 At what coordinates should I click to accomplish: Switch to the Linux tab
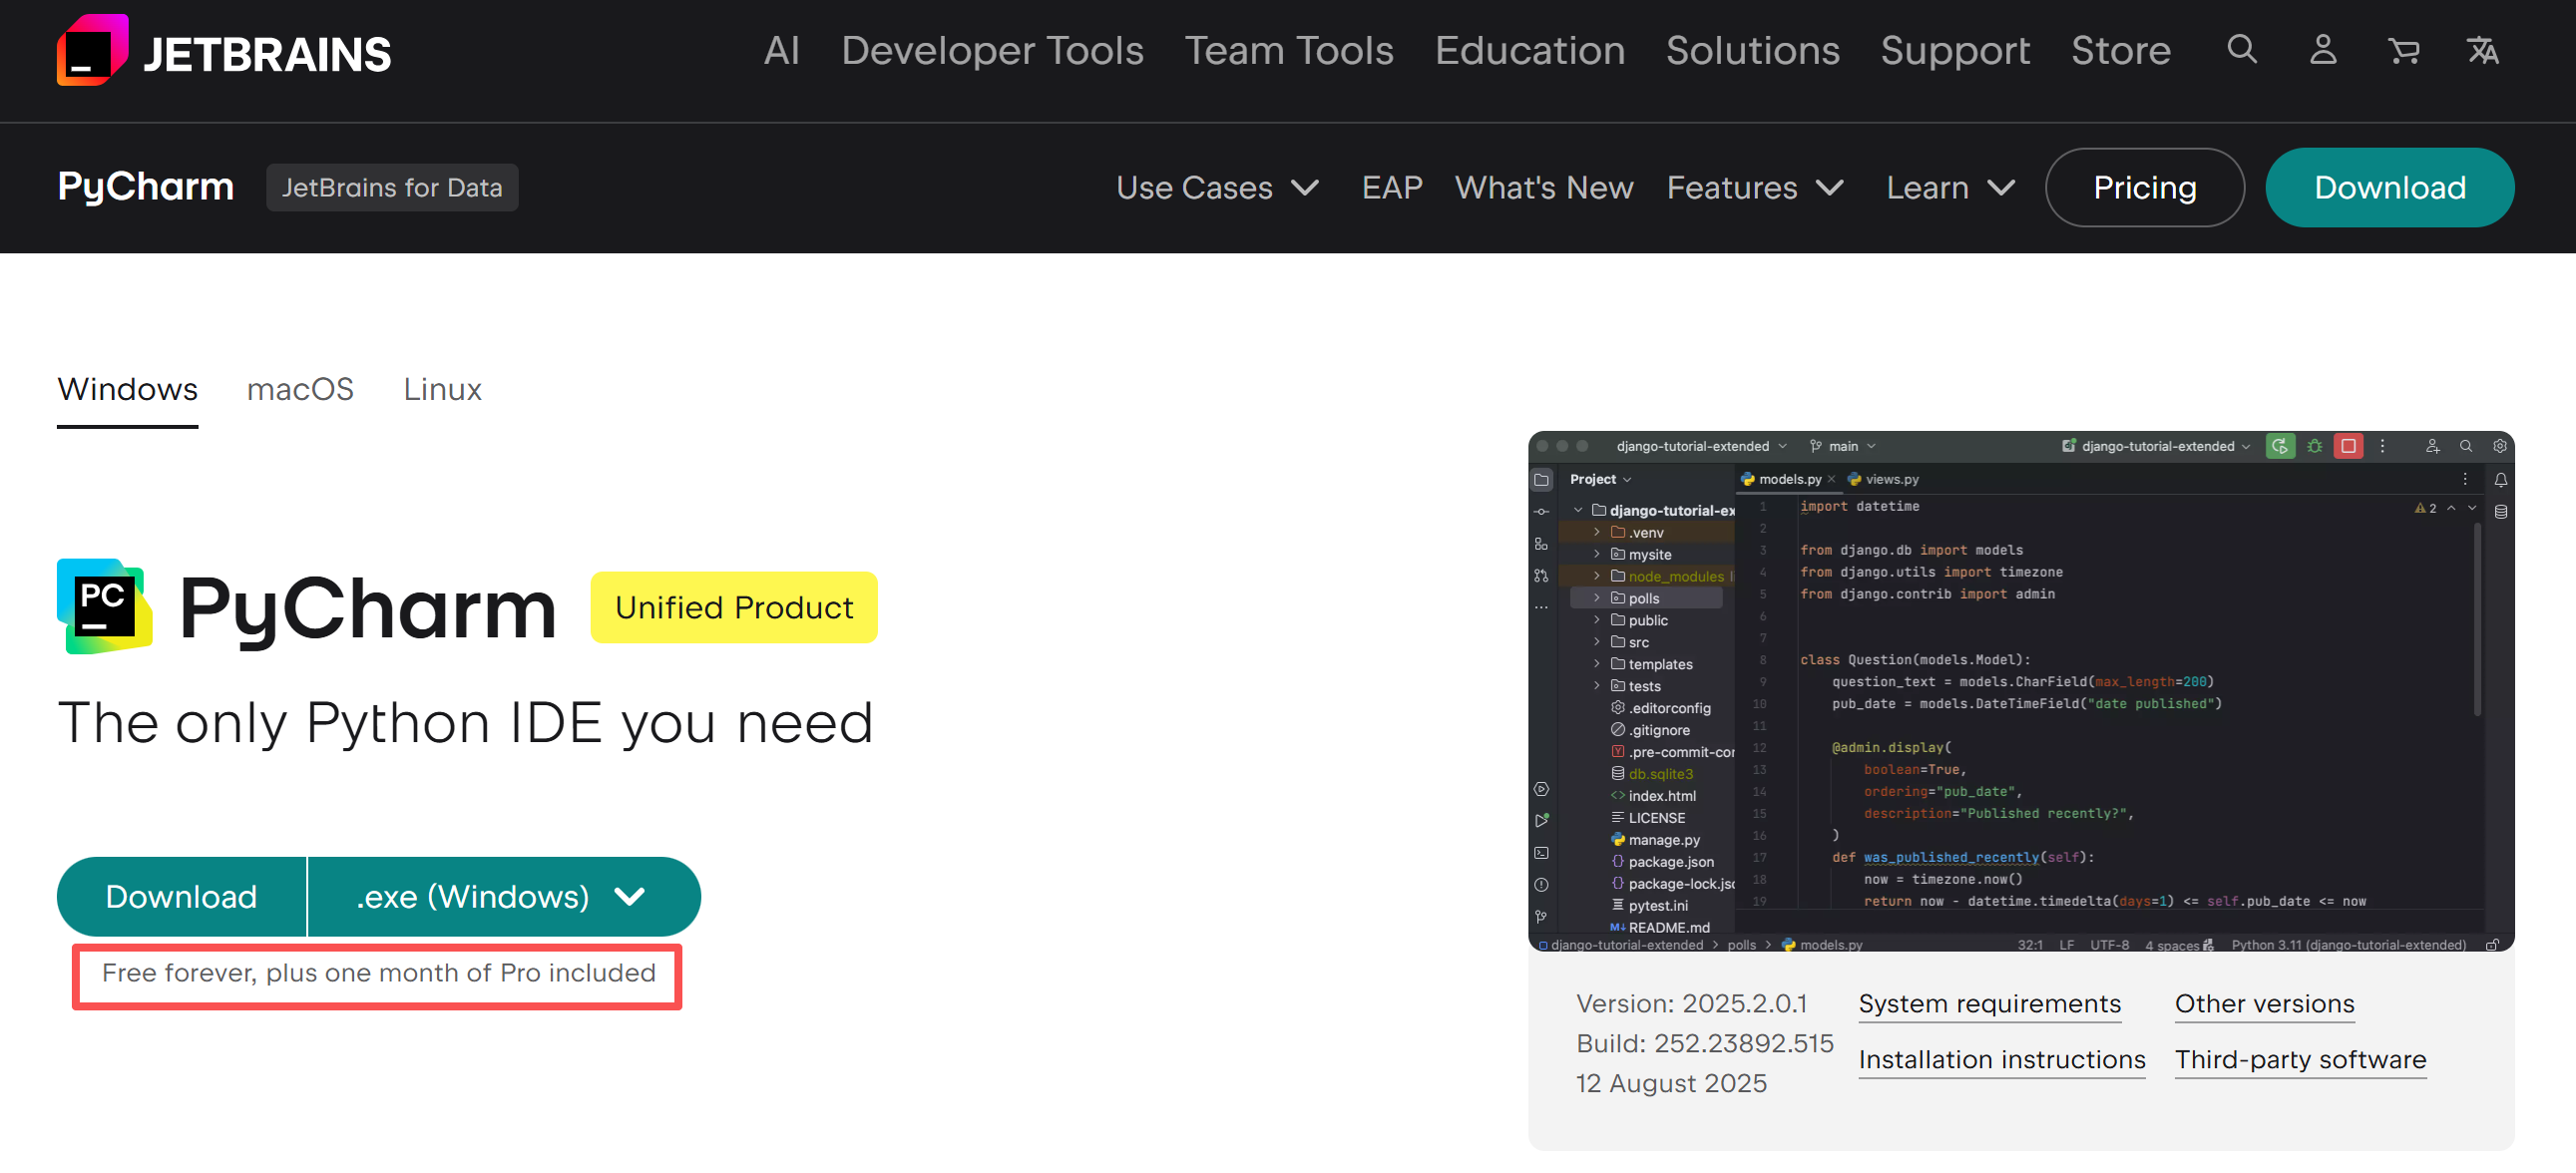tap(442, 389)
